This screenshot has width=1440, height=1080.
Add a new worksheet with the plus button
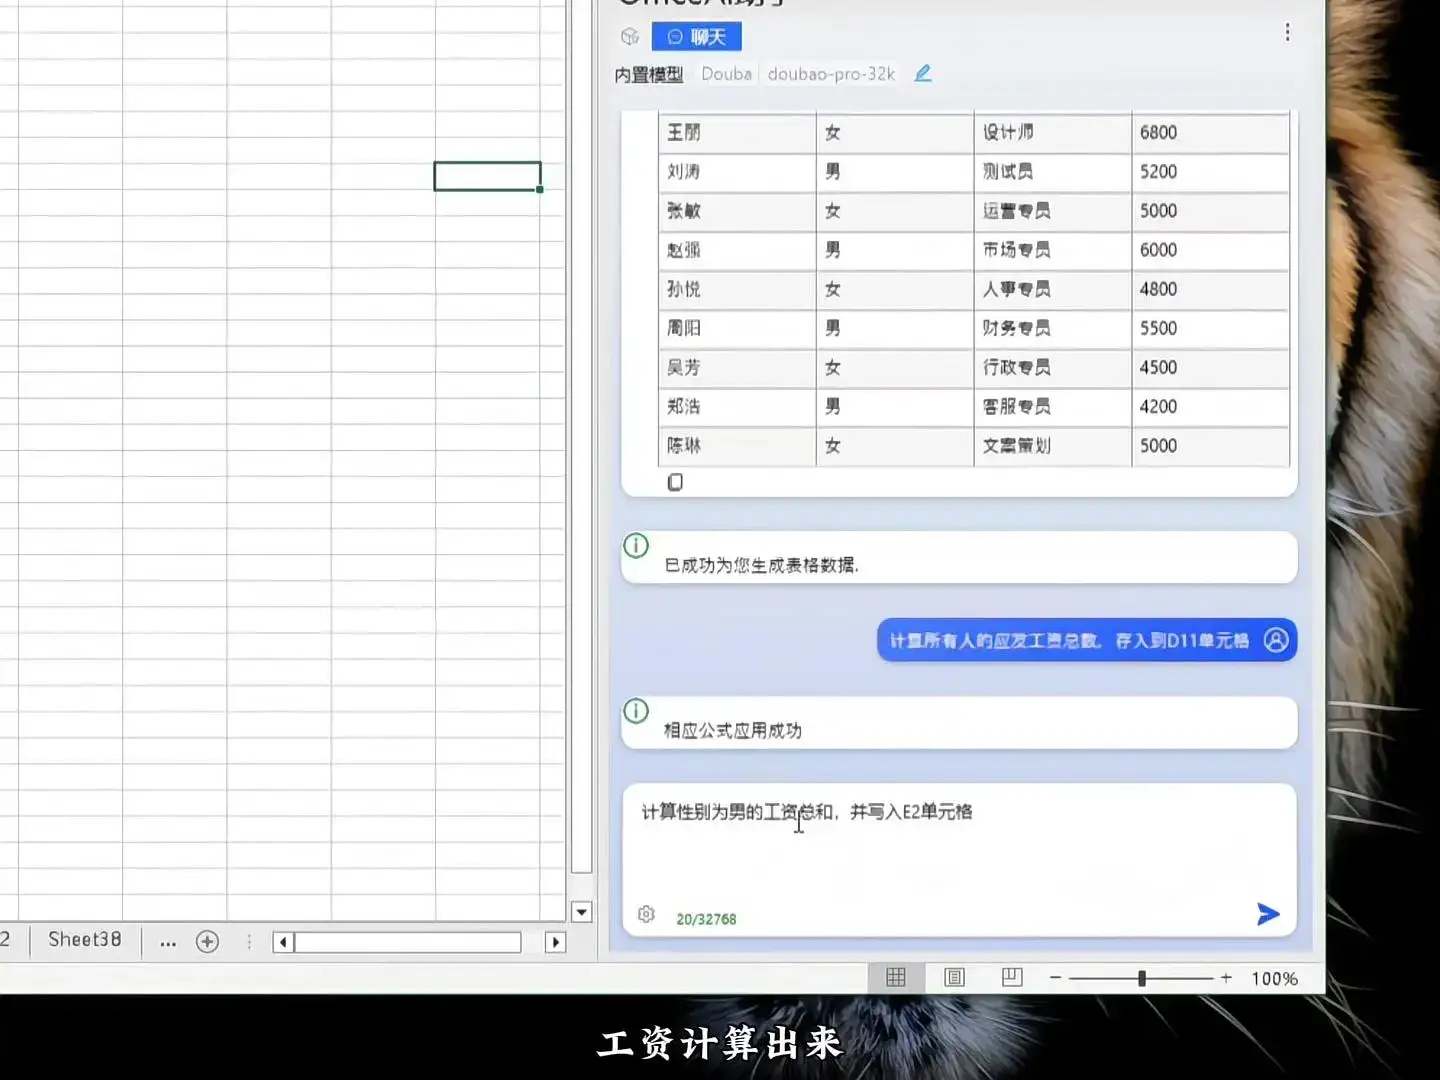207,941
